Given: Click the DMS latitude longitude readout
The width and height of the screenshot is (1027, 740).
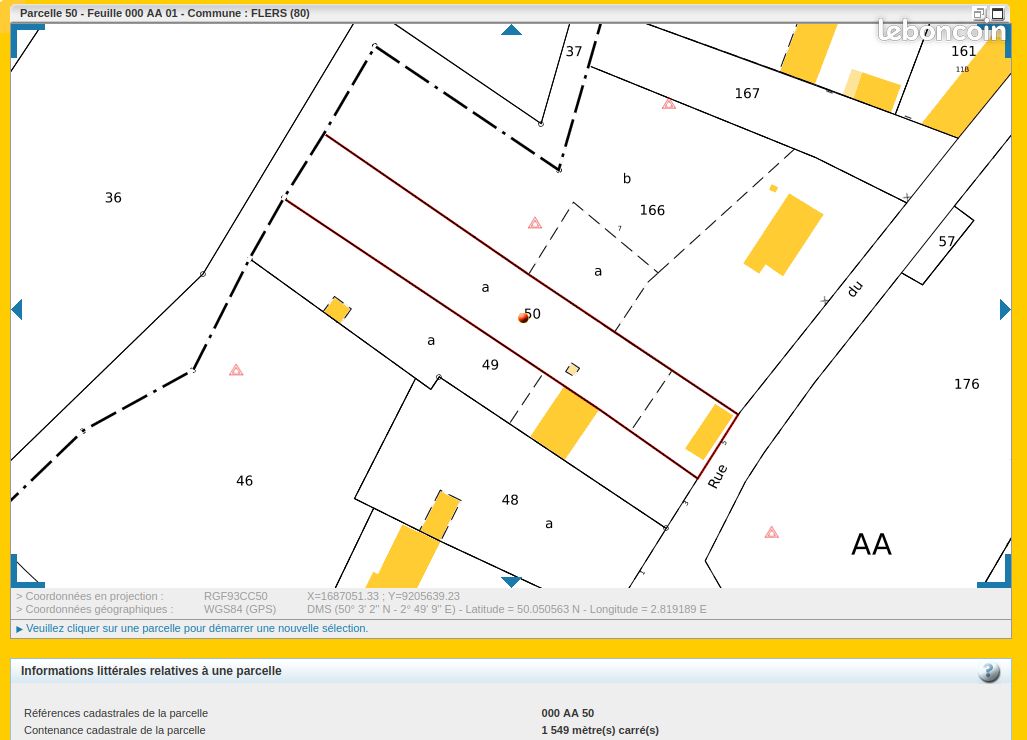Looking at the screenshot, I should (x=506, y=609).
